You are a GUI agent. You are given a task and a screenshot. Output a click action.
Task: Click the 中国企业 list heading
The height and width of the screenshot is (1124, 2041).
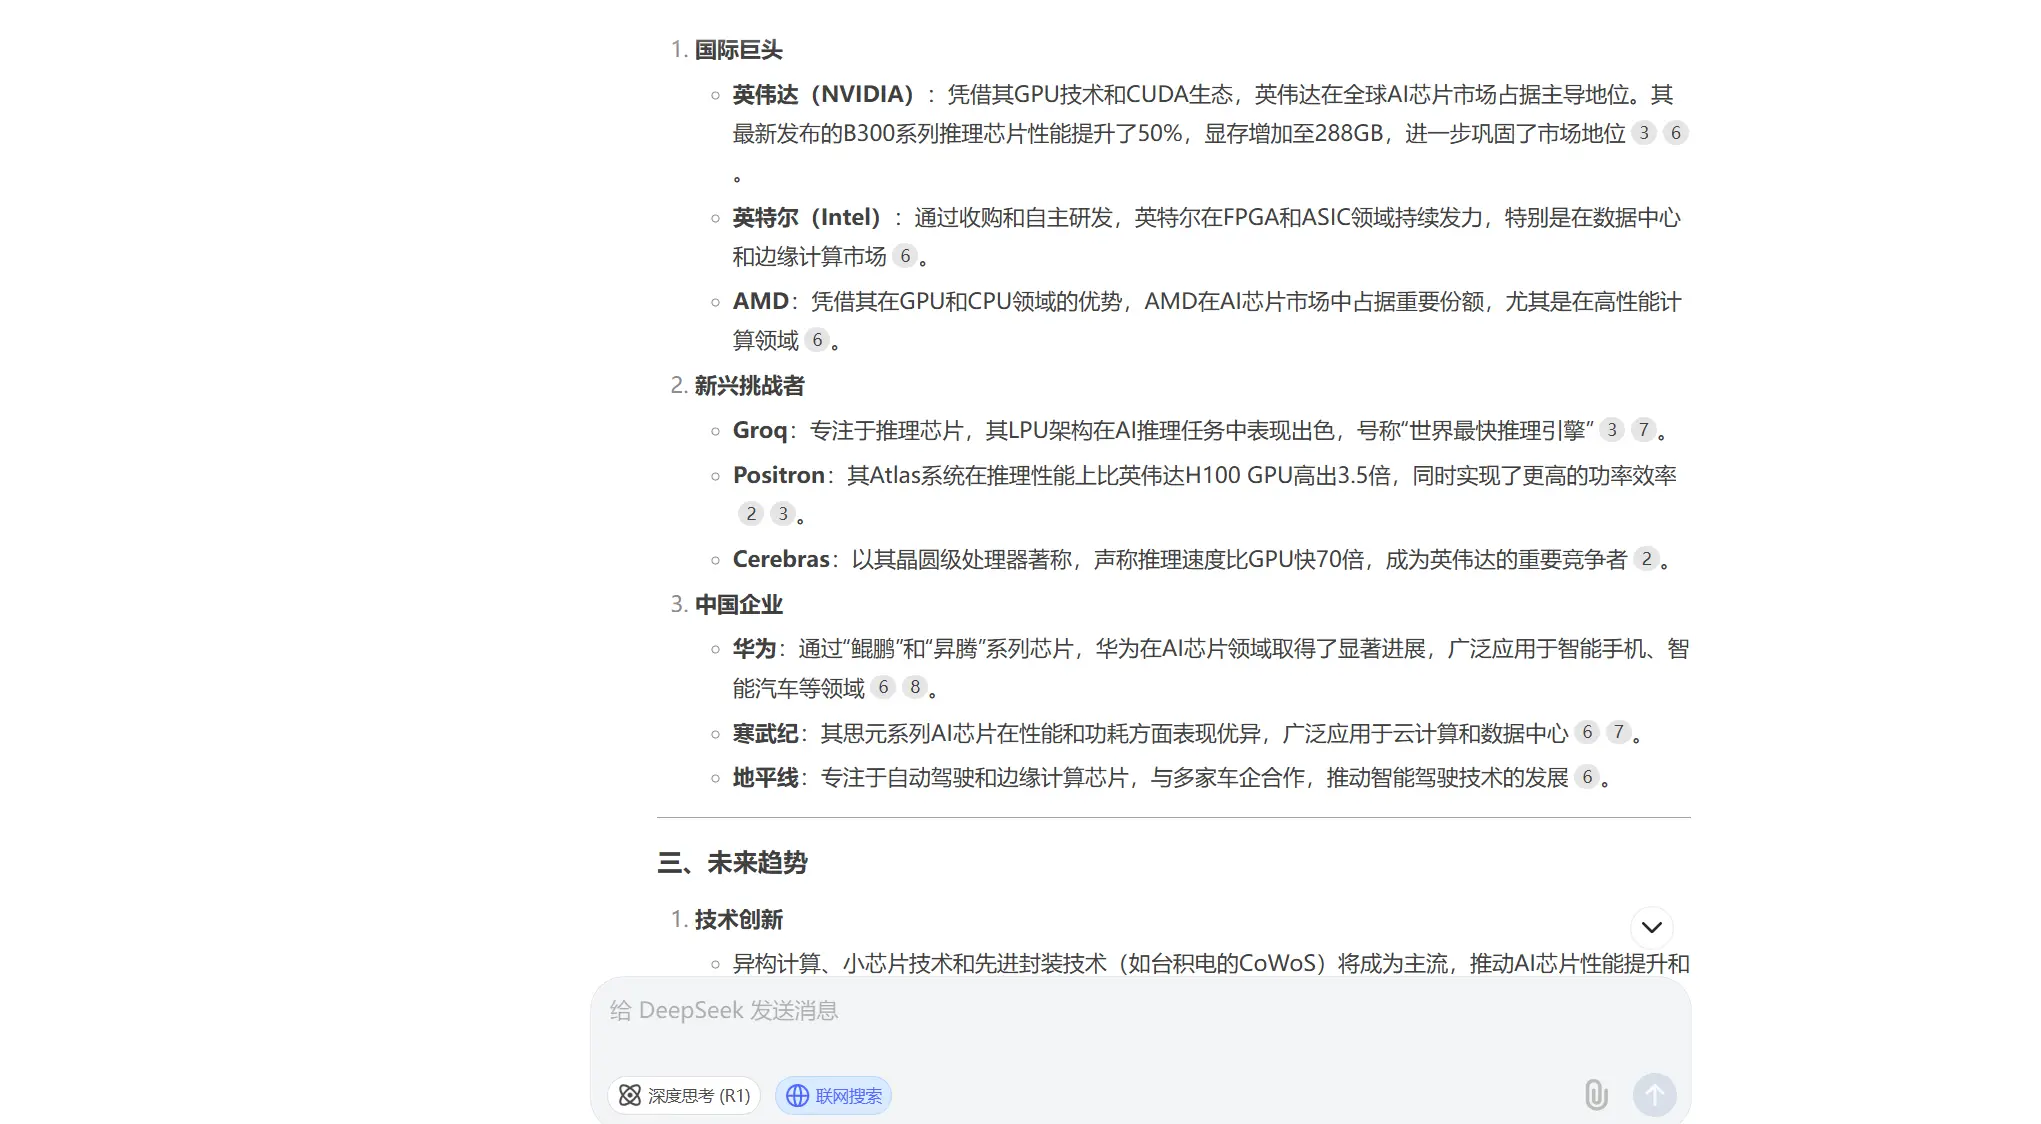click(x=738, y=605)
